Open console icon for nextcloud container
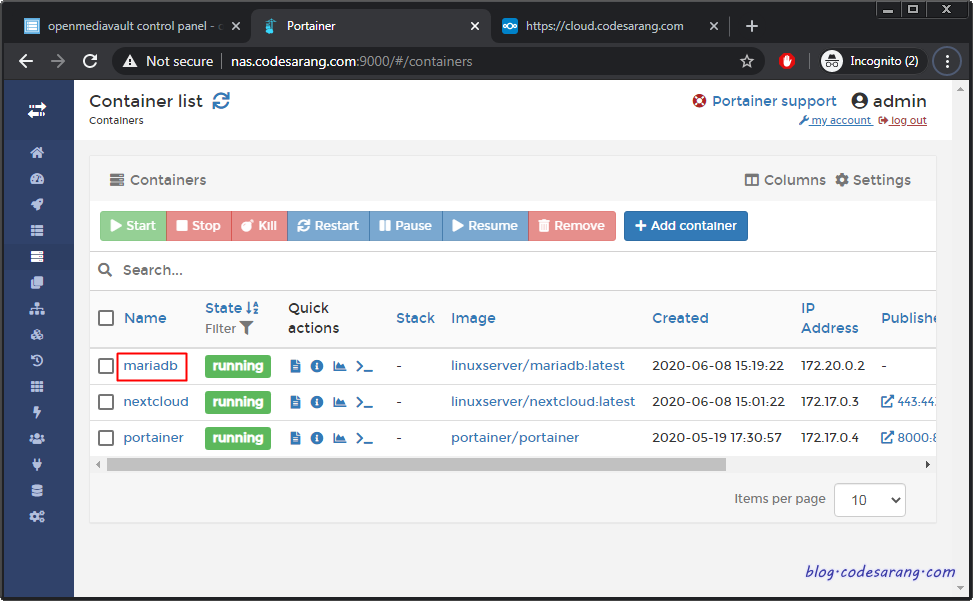 [x=364, y=403]
